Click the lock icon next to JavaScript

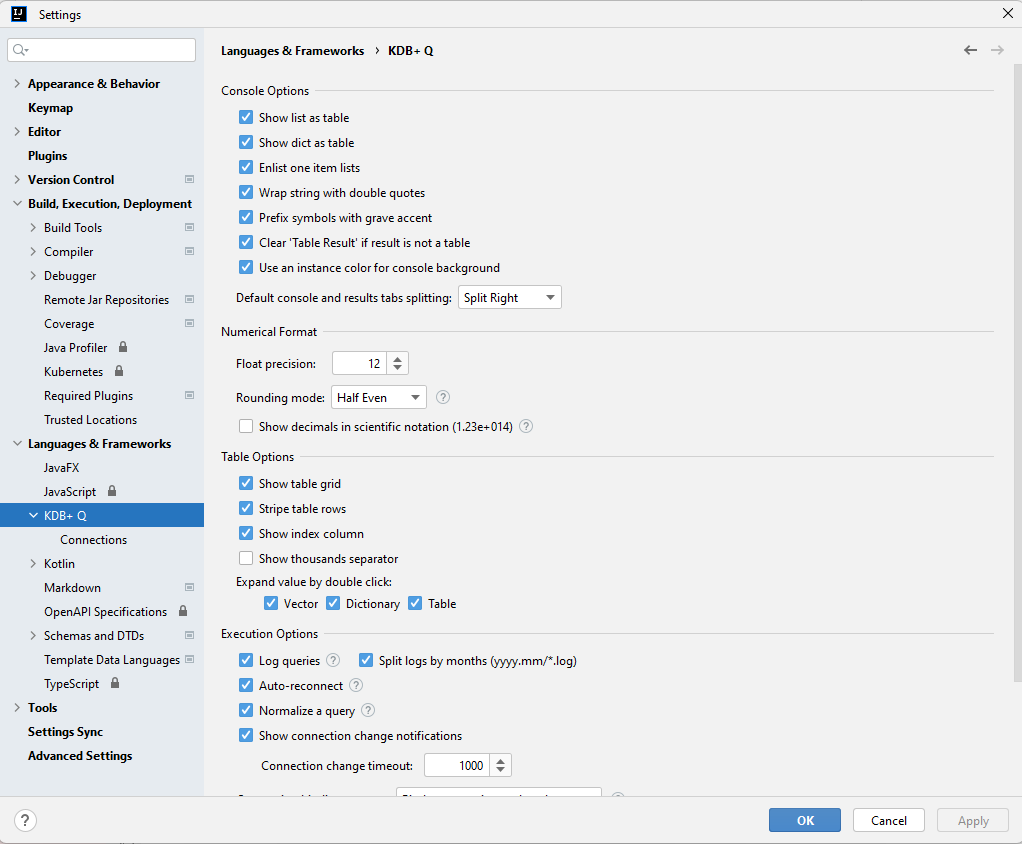(112, 491)
